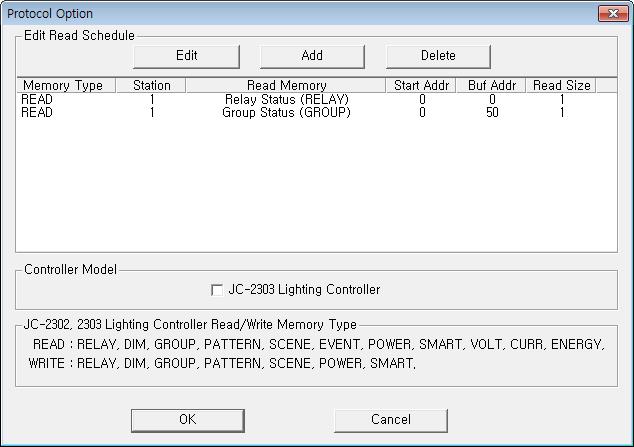Enable JC-2303 Lighting Controller checkbox

click(x=217, y=290)
